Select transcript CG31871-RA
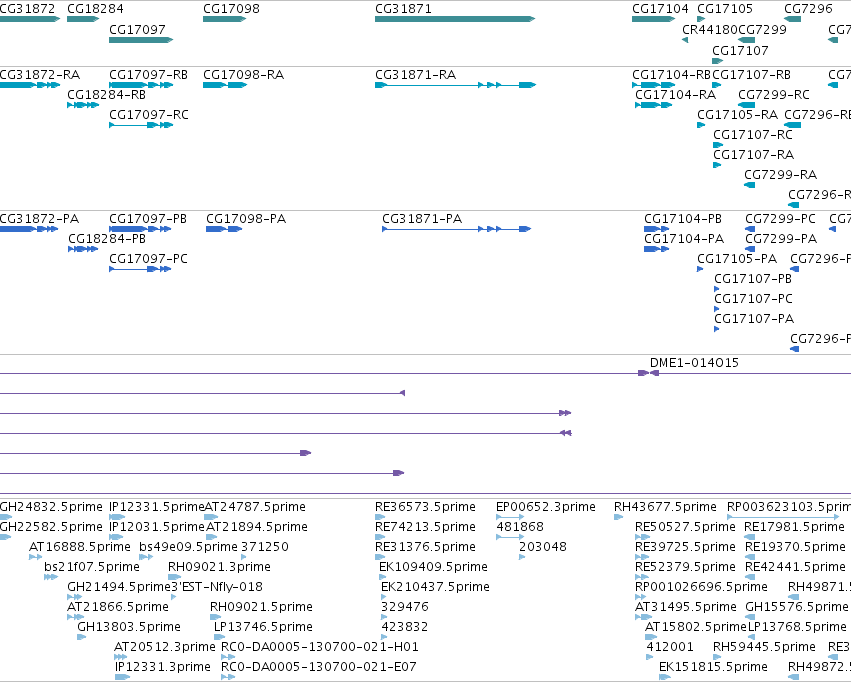The image size is (851, 682). pos(455,85)
